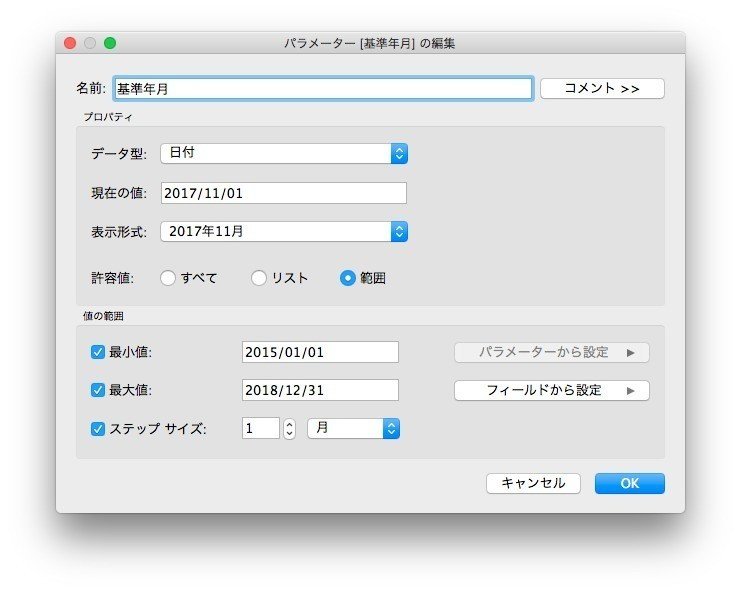
Task: Click the フィールドから設定 button
Action: [551, 390]
